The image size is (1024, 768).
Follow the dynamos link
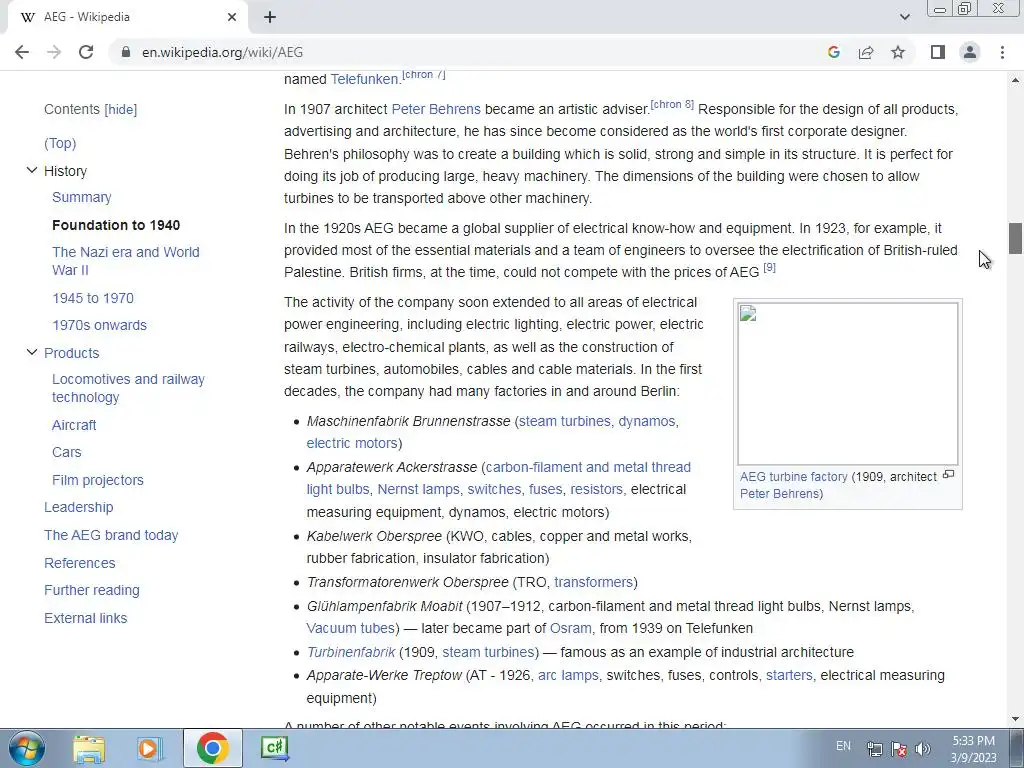647,421
